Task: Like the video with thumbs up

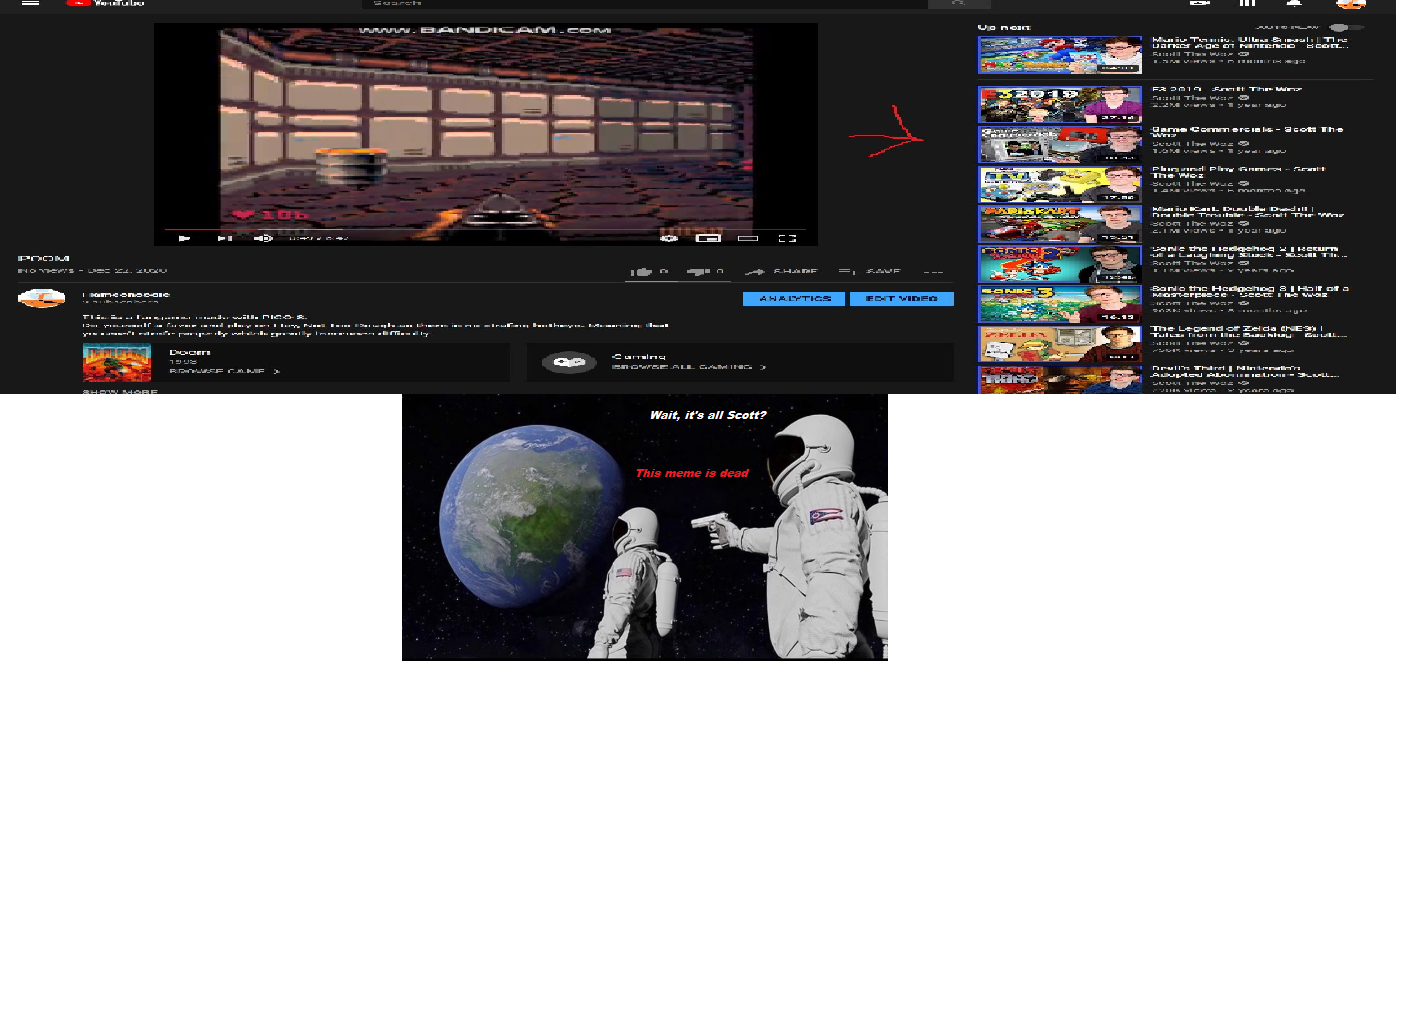Action: 642,271
